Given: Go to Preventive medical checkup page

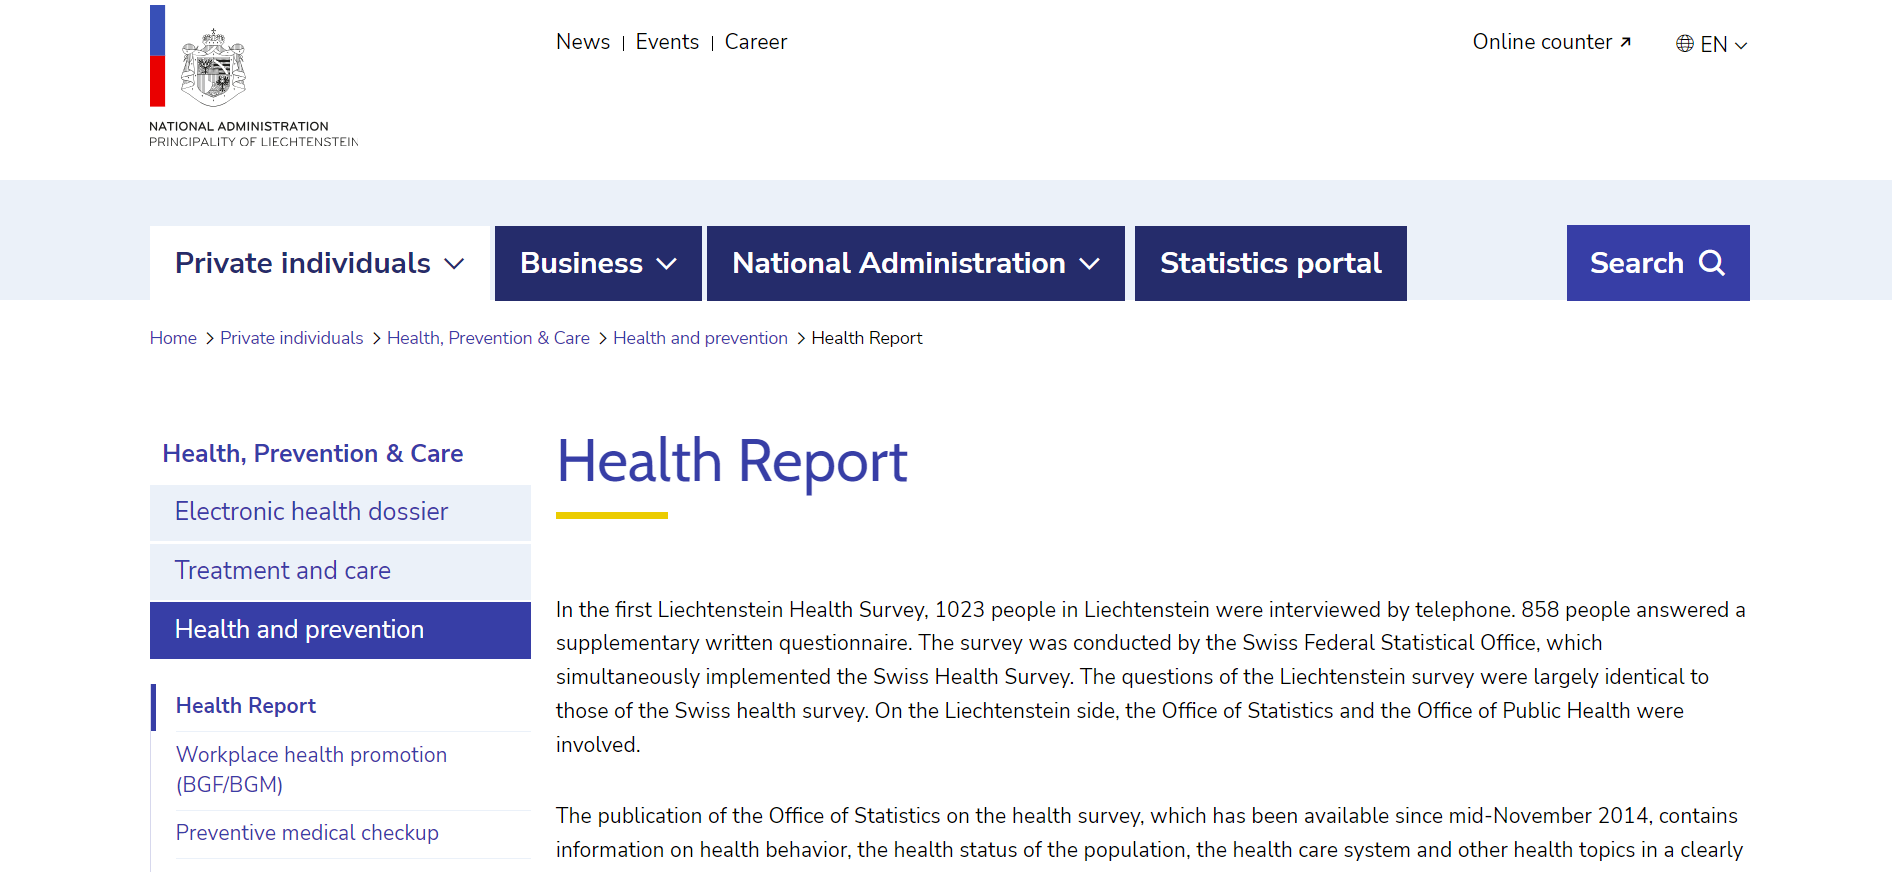Looking at the screenshot, I should pos(307,833).
